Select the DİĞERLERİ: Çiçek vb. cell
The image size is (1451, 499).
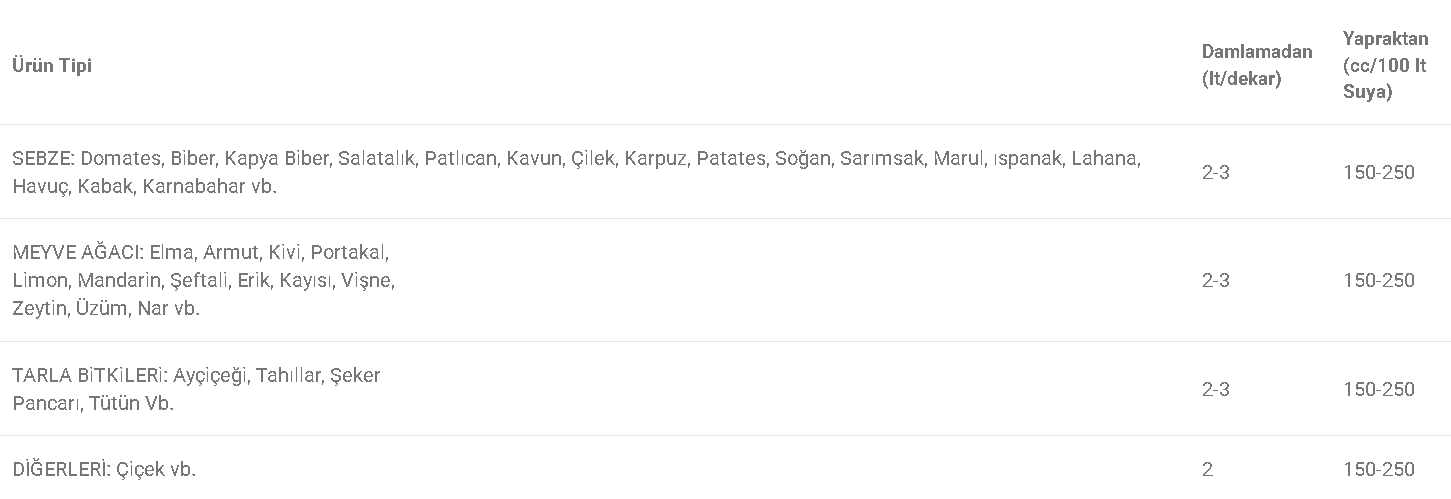tap(104, 469)
